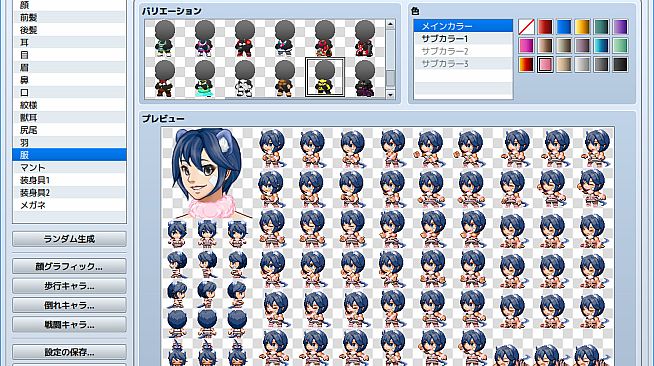The height and width of the screenshot is (366, 654).
Task: Click the grayed サブカラー2 entry
Action: click(x=463, y=51)
